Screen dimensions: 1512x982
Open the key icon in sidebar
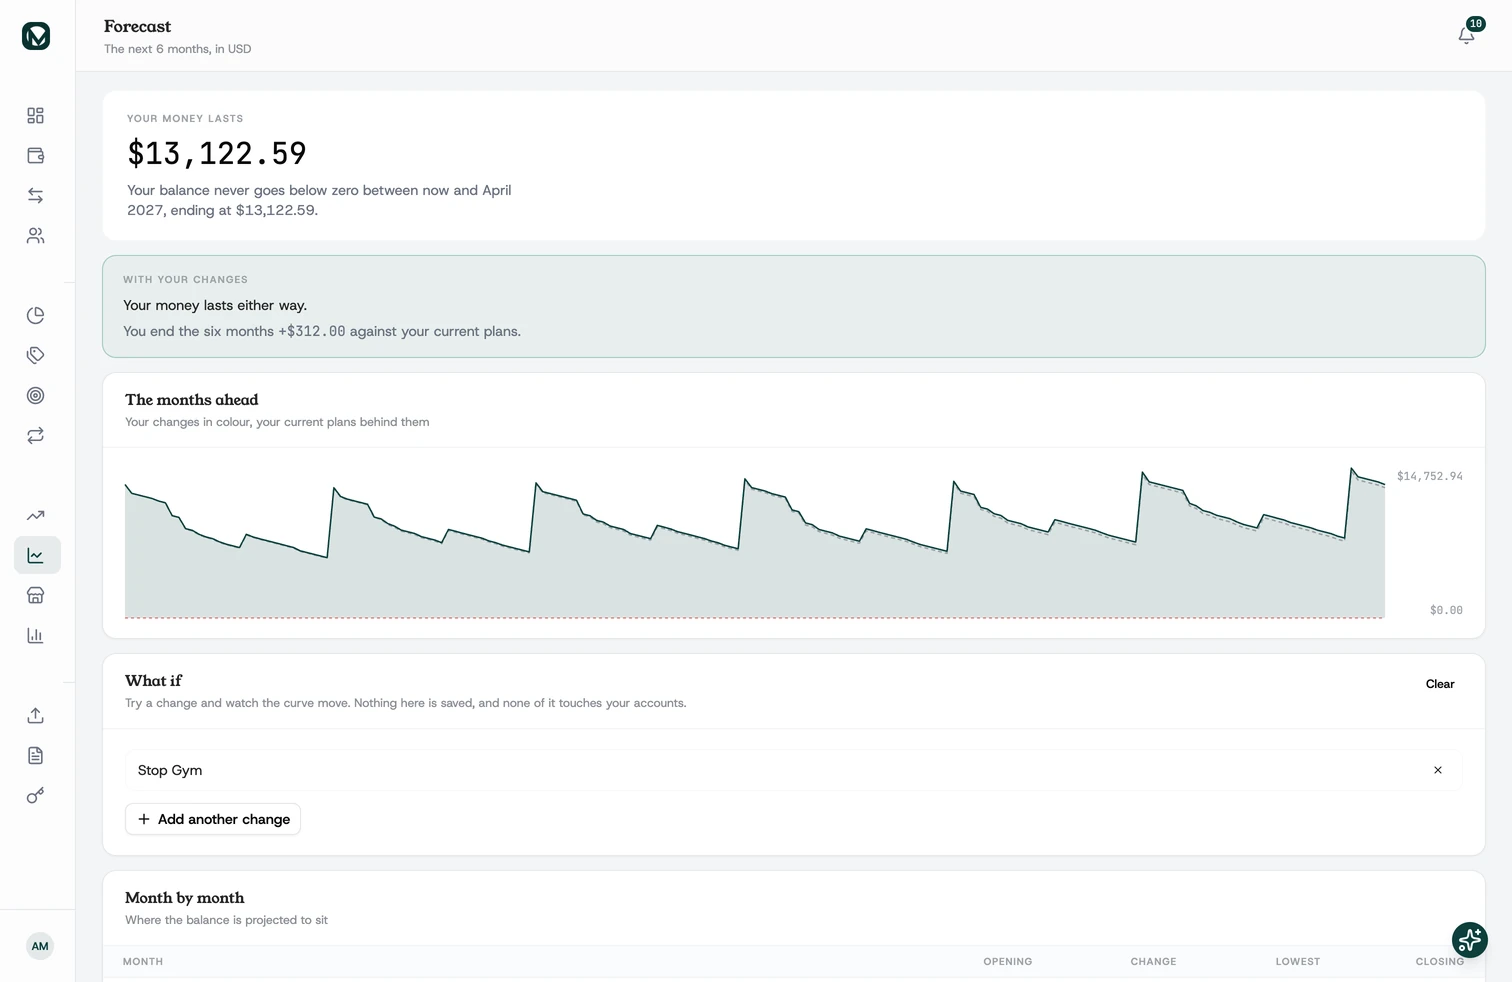tap(36, 796)
